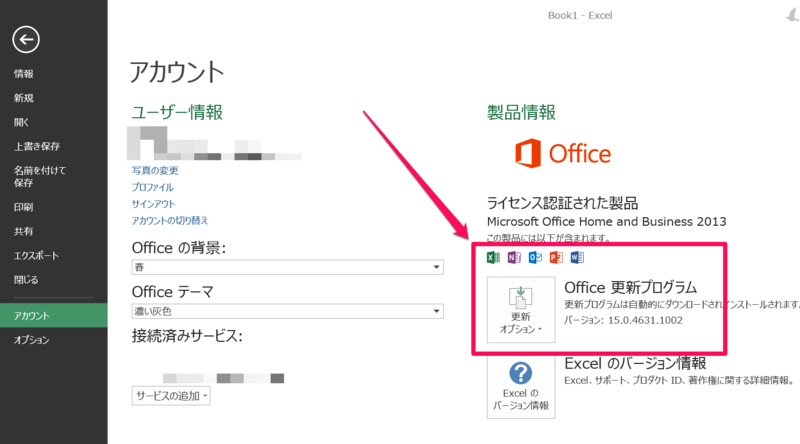Choose 閉じる in the sidebar
Screen dimensions: 800x444
pyautogui.click(x=26, y=280)
